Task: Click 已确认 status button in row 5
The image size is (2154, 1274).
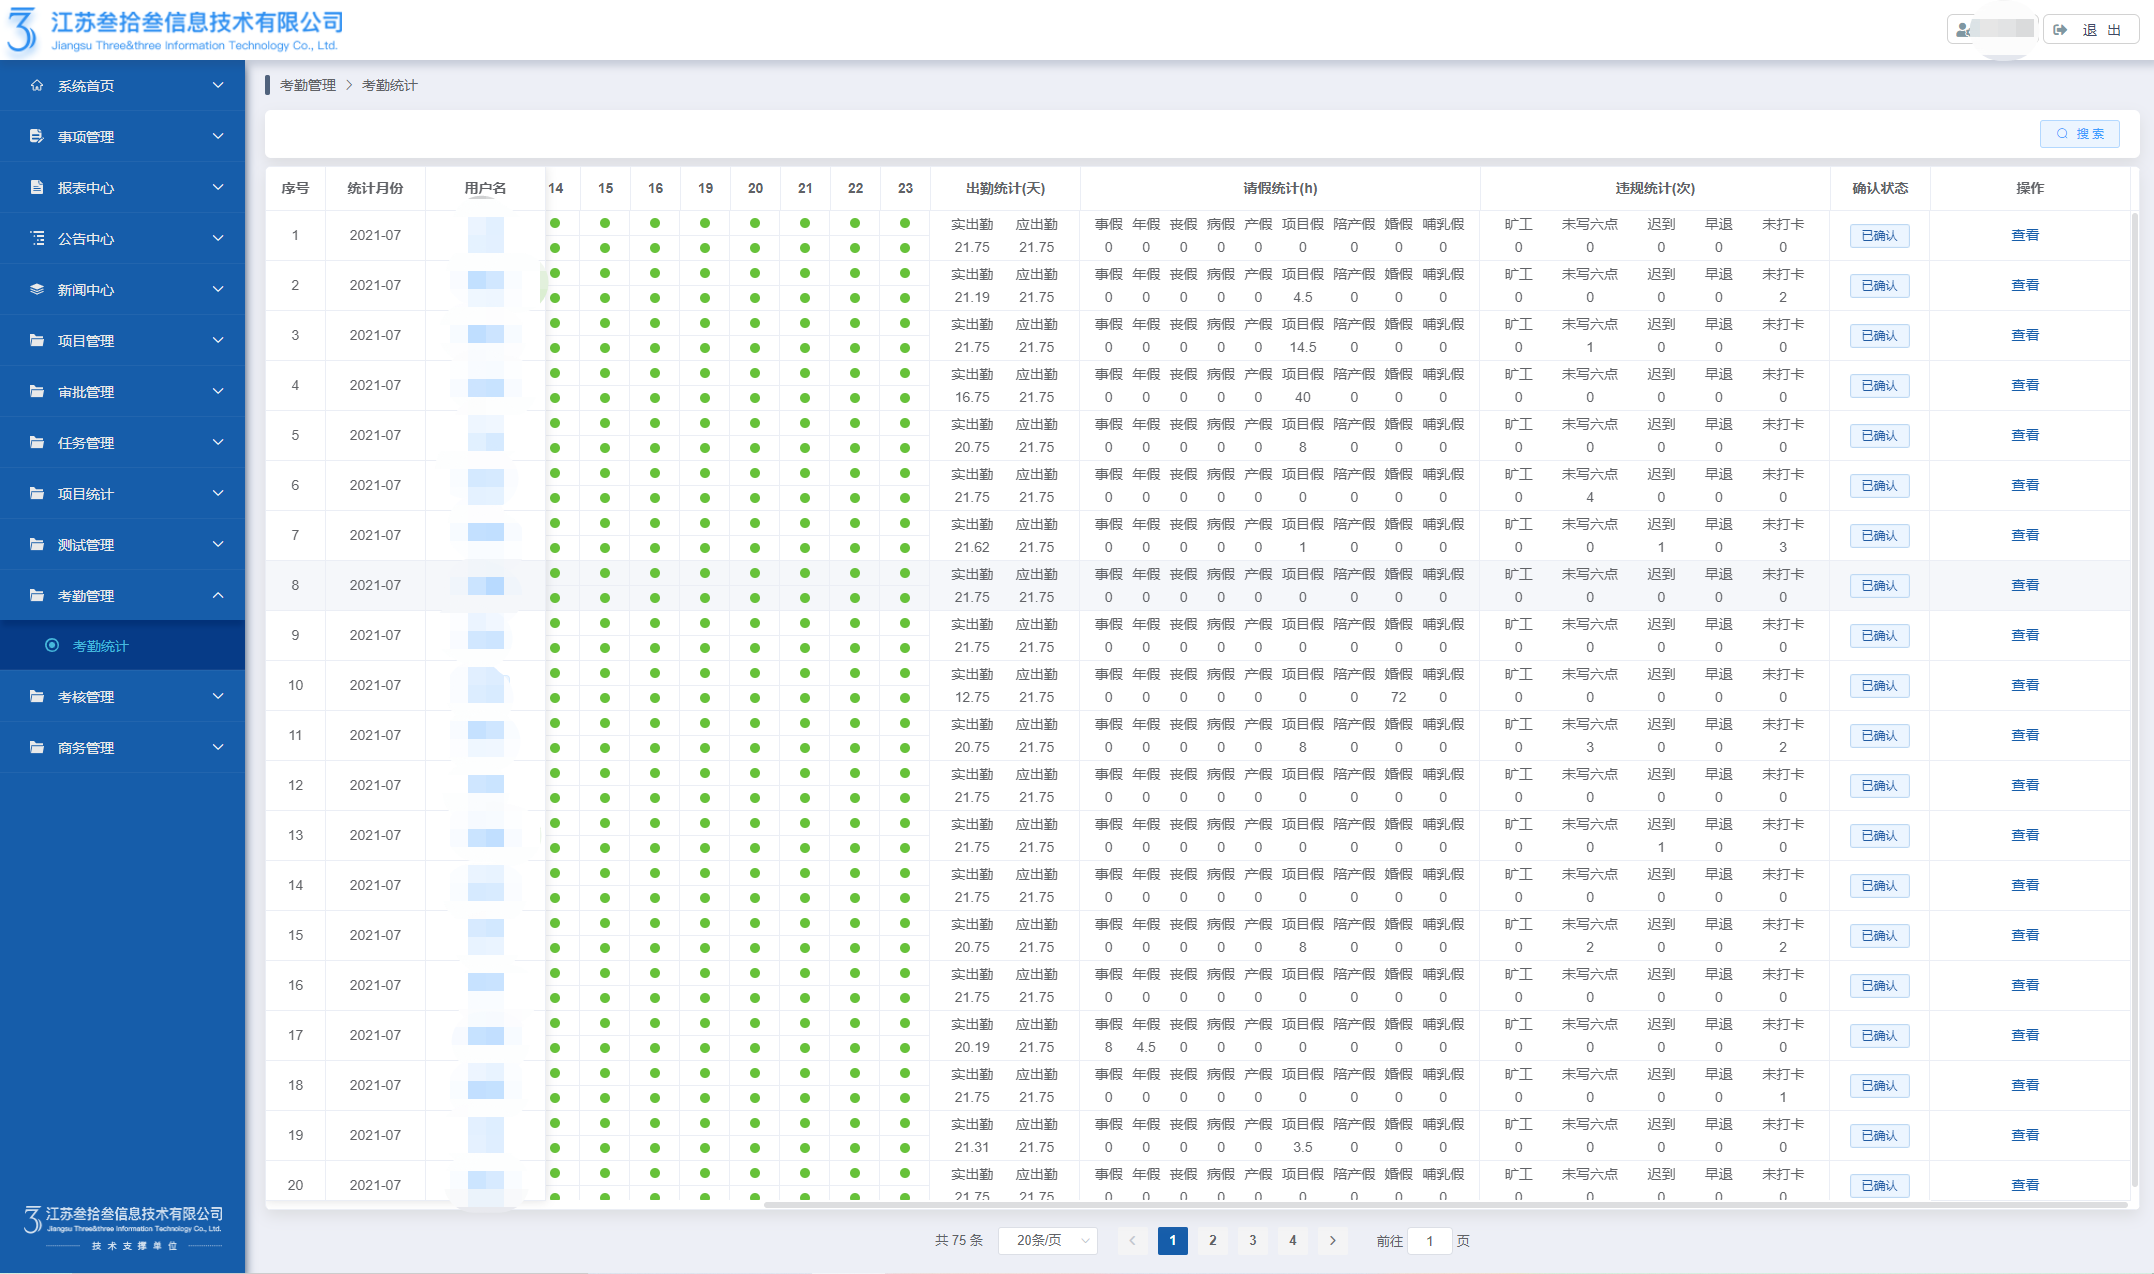Action: (1879, 436)
